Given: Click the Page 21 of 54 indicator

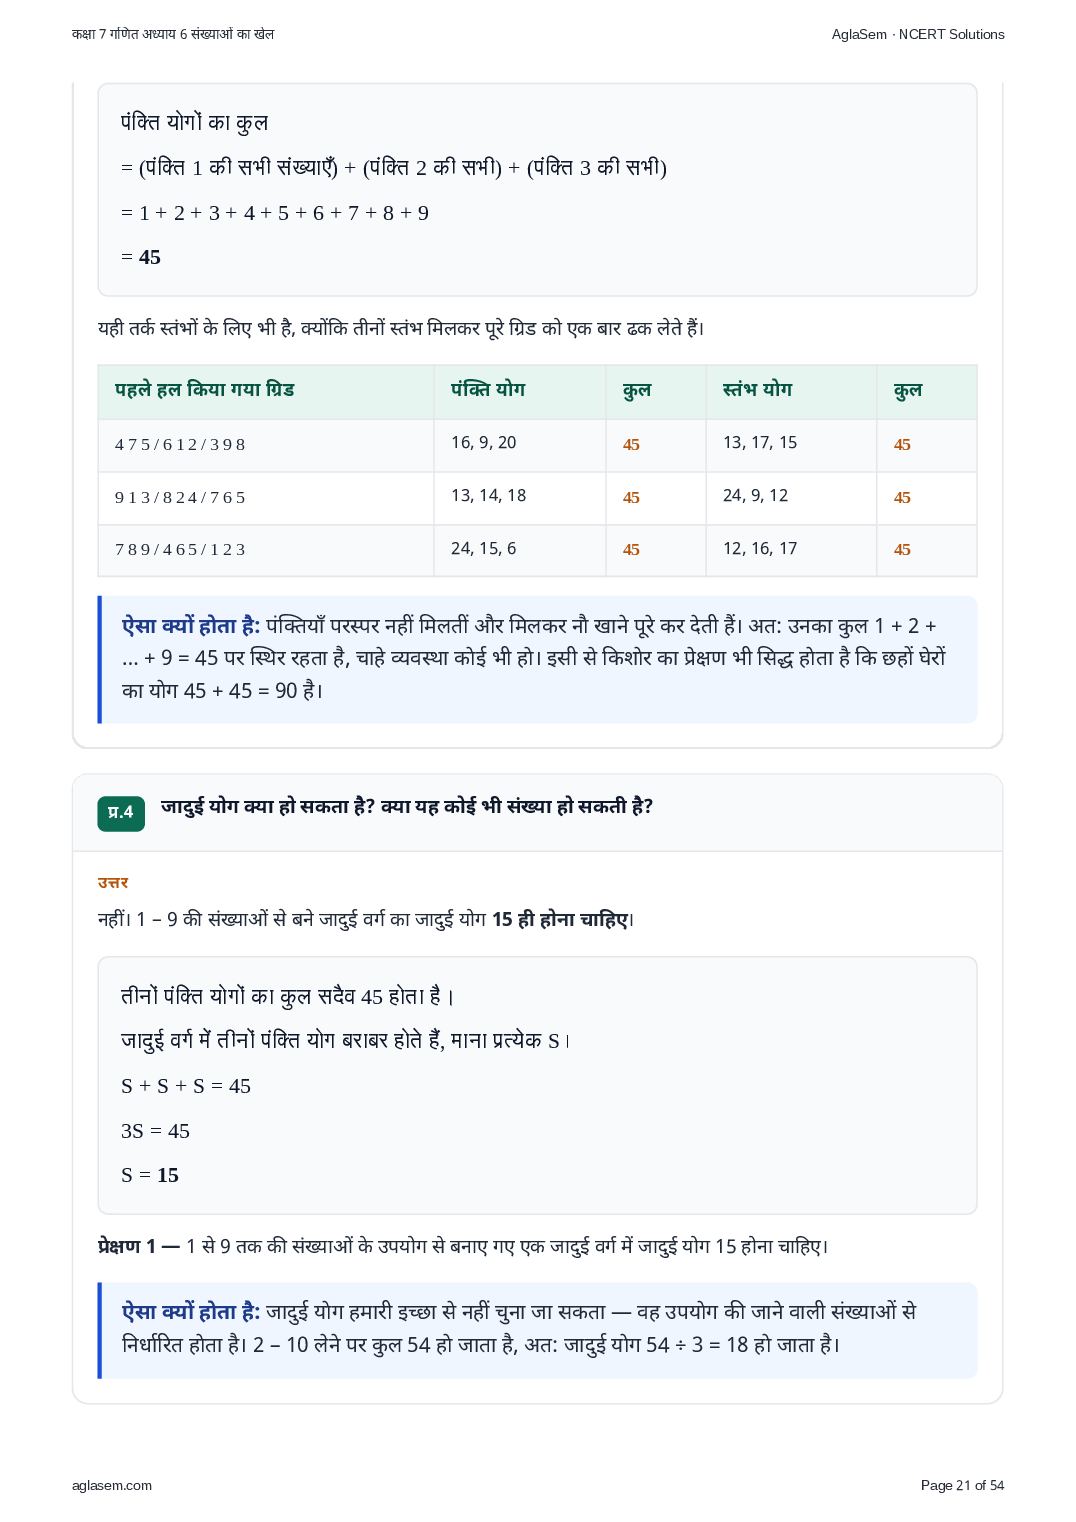Looking at the screenshot, I should click(962, 1485).
